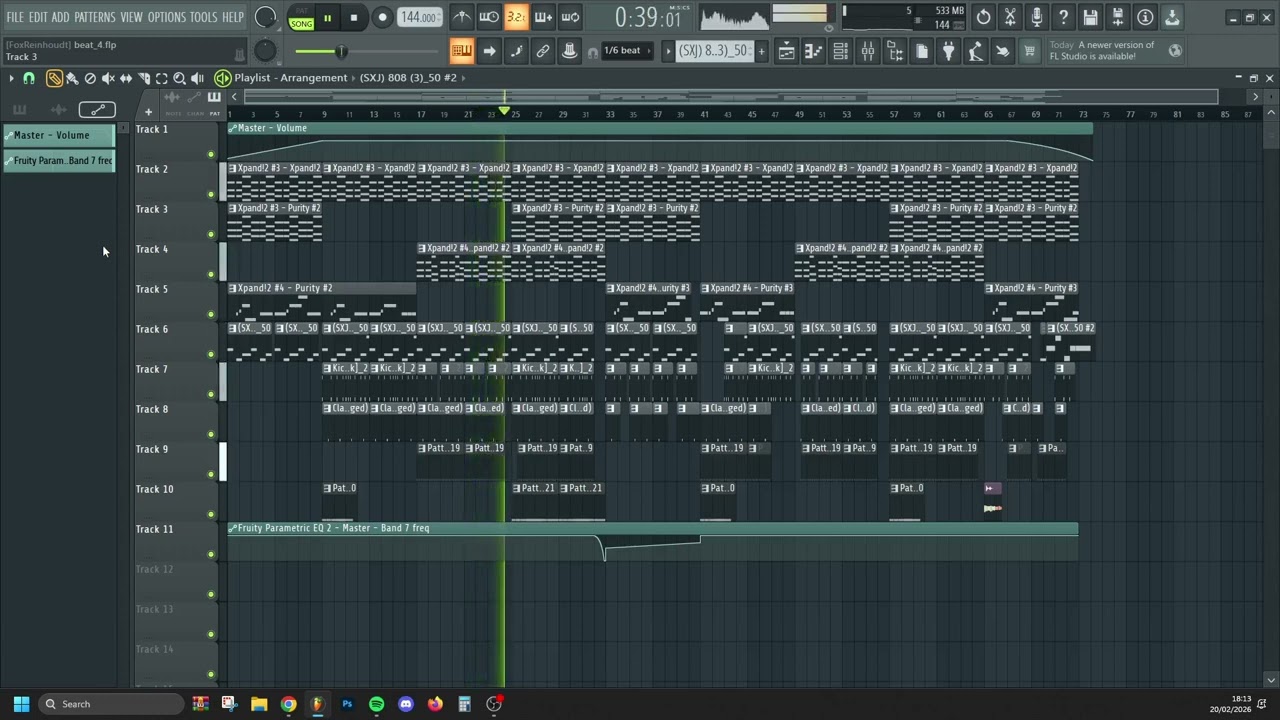
Task: Toggle overdub blend recording icon
Action: (543, 17)
